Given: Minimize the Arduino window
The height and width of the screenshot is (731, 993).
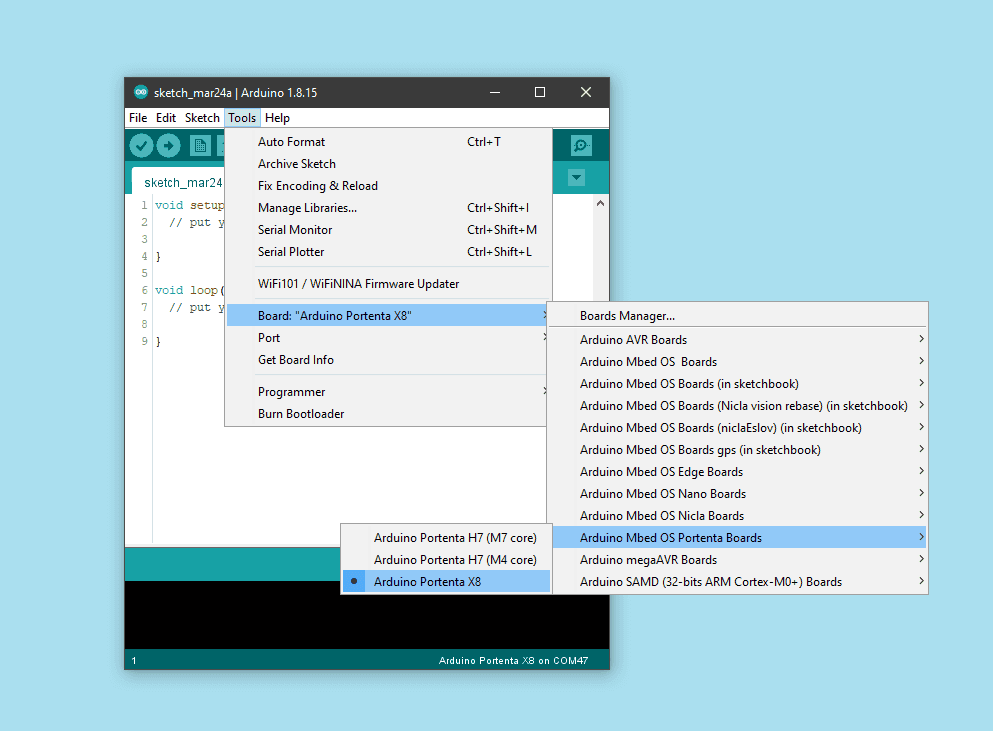Looking at the screenshot, I should pos(495,92).
